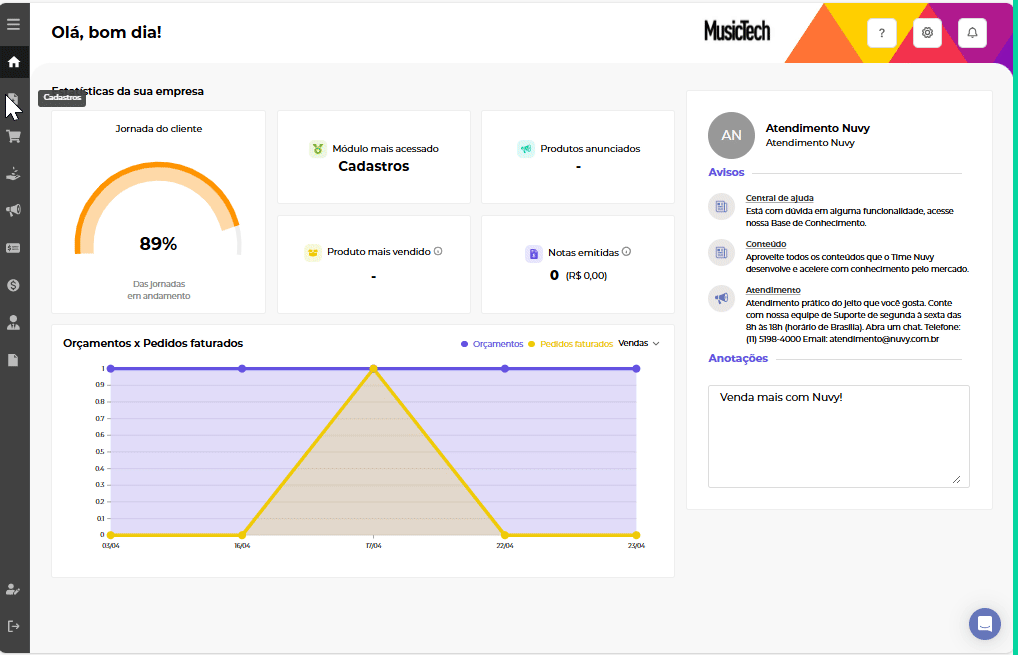Open the megaphone marketing module
The height and width of the screenshot is (655, 1018).
coord(14,210)
